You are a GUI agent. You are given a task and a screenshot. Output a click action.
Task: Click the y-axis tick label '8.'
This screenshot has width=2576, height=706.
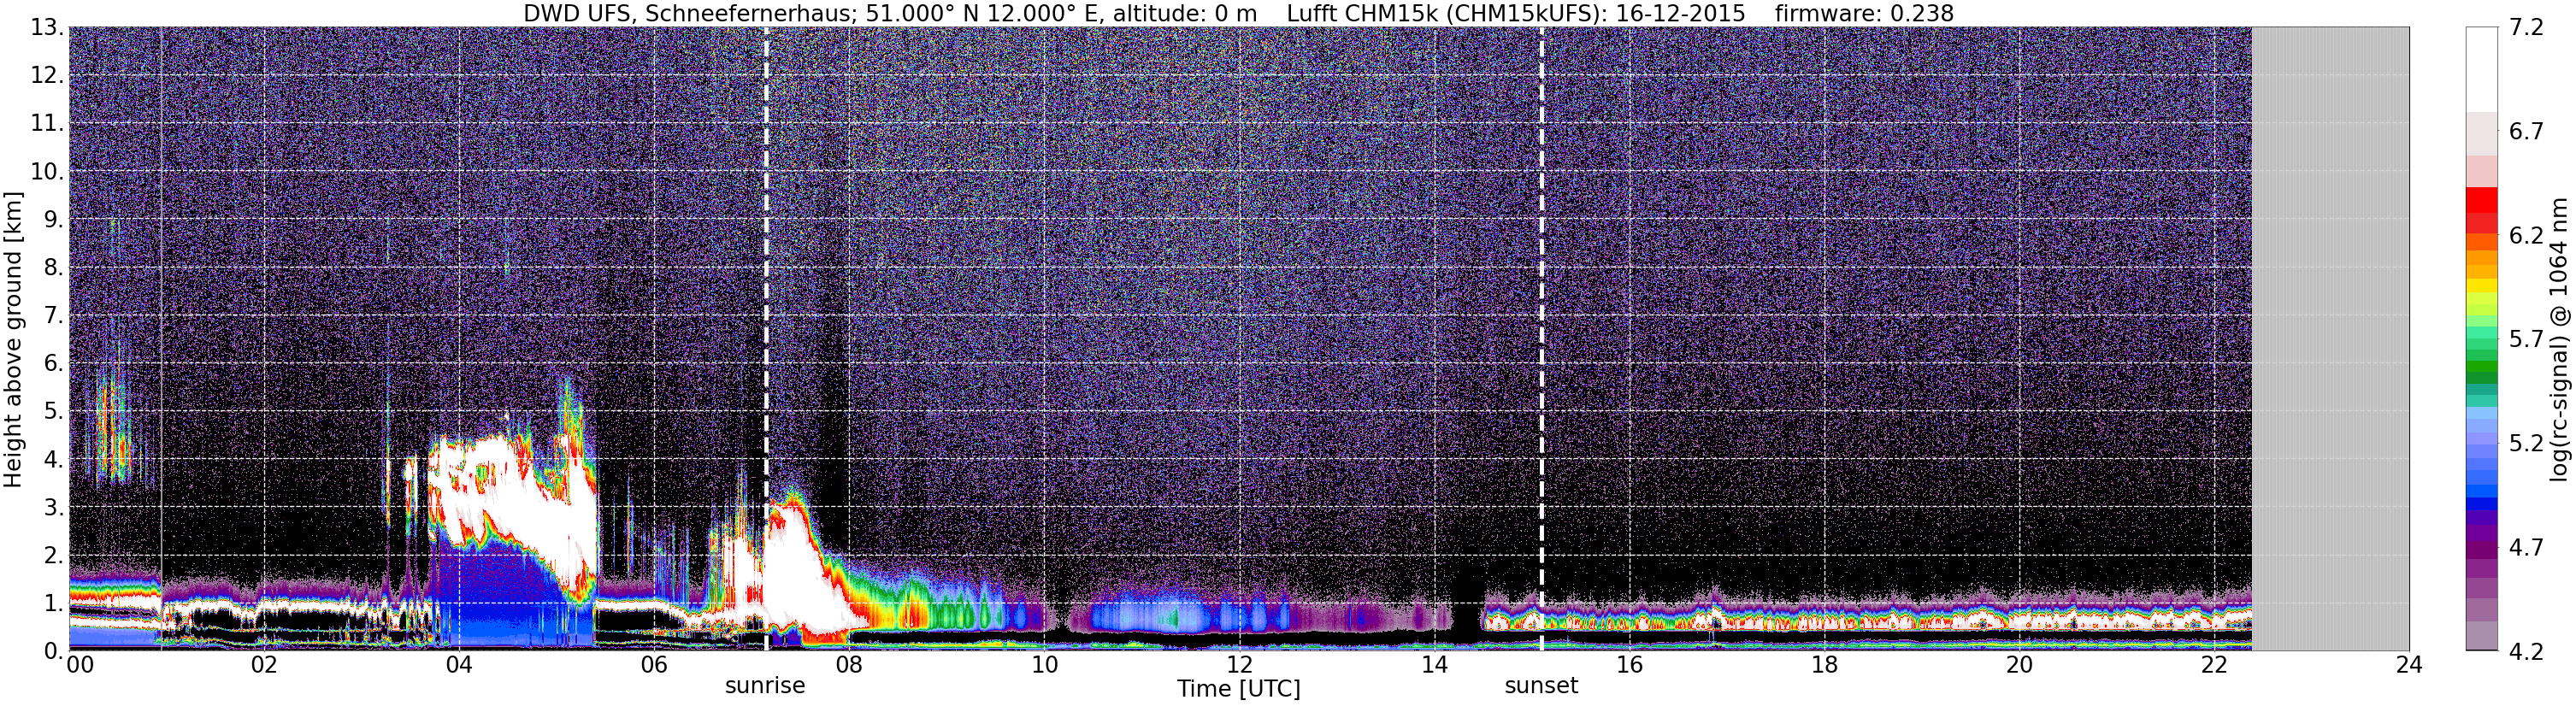tap(53, 268)
